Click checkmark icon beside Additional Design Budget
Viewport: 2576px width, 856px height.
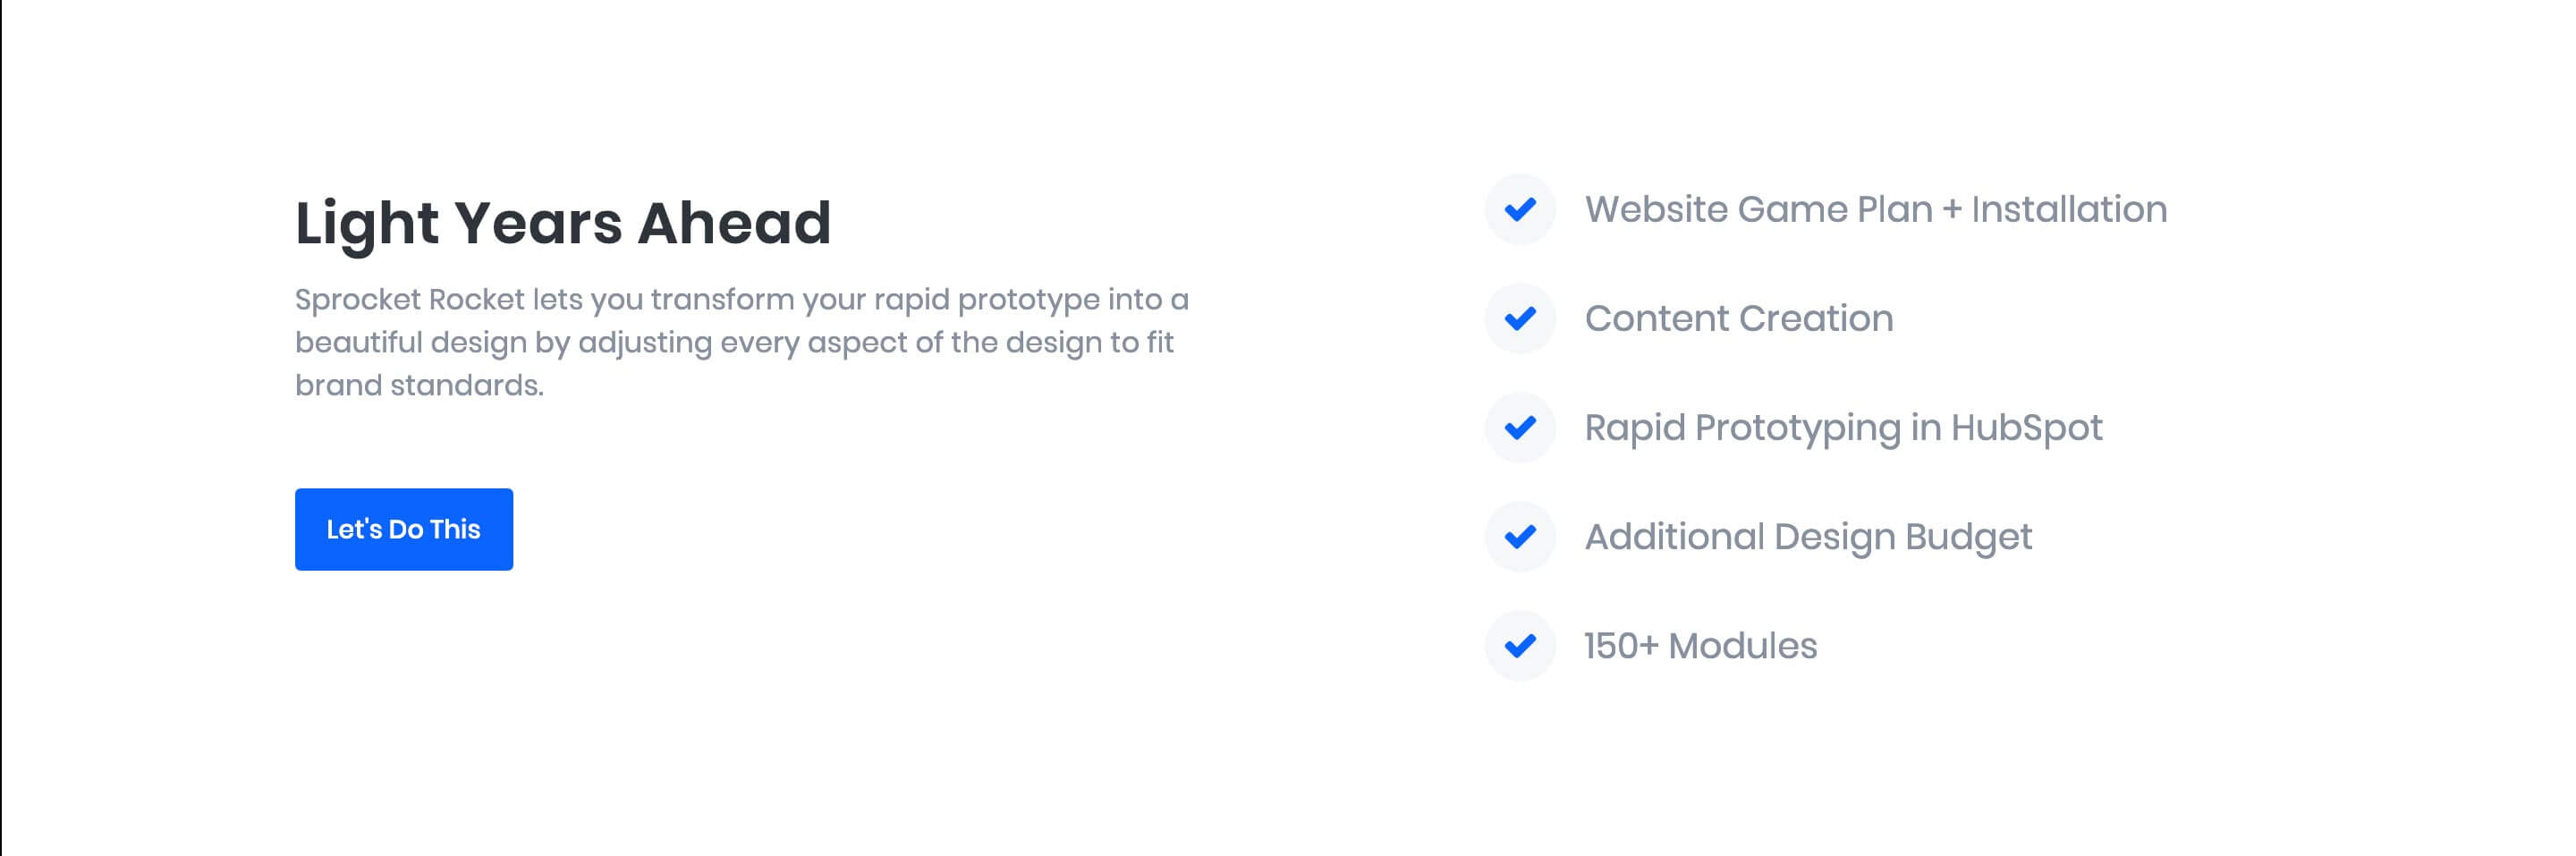[x=1520, y=536]
